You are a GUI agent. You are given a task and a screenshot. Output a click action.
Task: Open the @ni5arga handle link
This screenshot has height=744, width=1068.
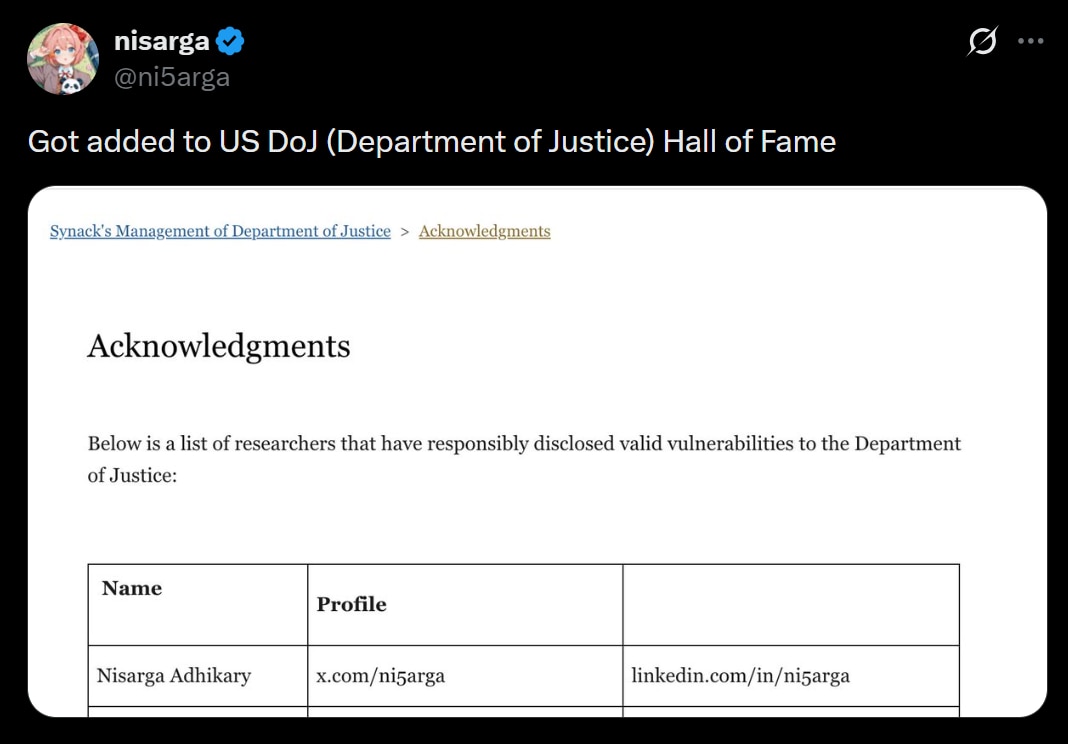pos(172,78)
